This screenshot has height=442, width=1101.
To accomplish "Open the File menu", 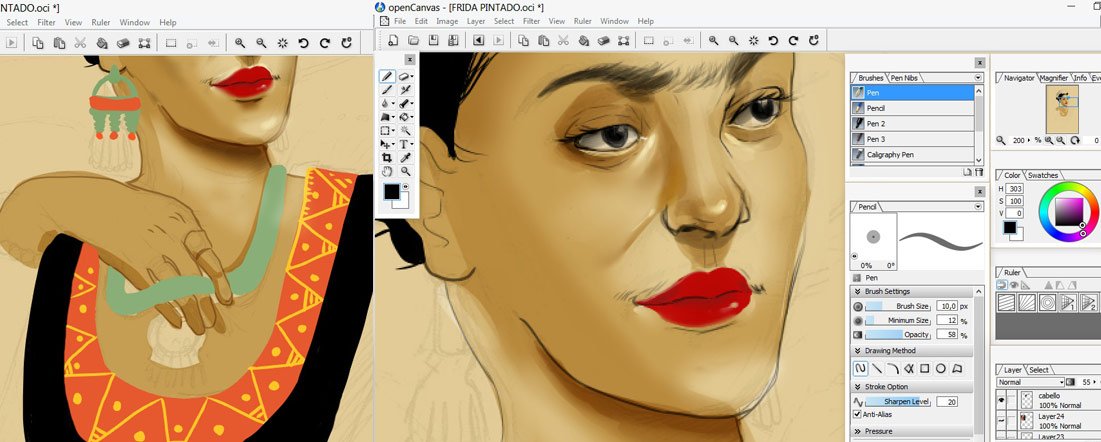I will click(400, 21).
